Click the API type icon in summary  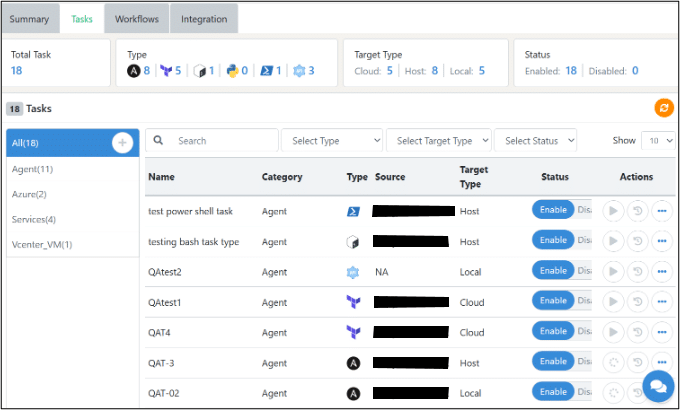(299, 71)
